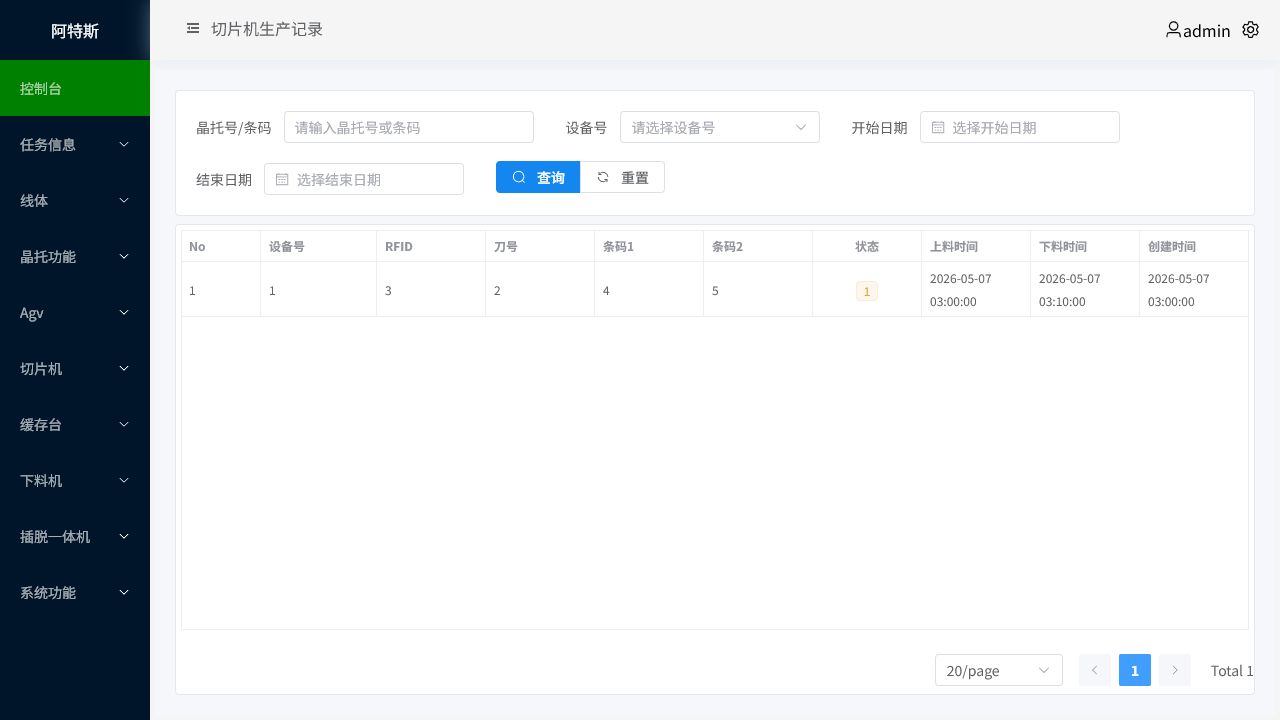Open the 设备号 dropdown
Viewport: 1280px width, 720px height.
tap(720, 127)
